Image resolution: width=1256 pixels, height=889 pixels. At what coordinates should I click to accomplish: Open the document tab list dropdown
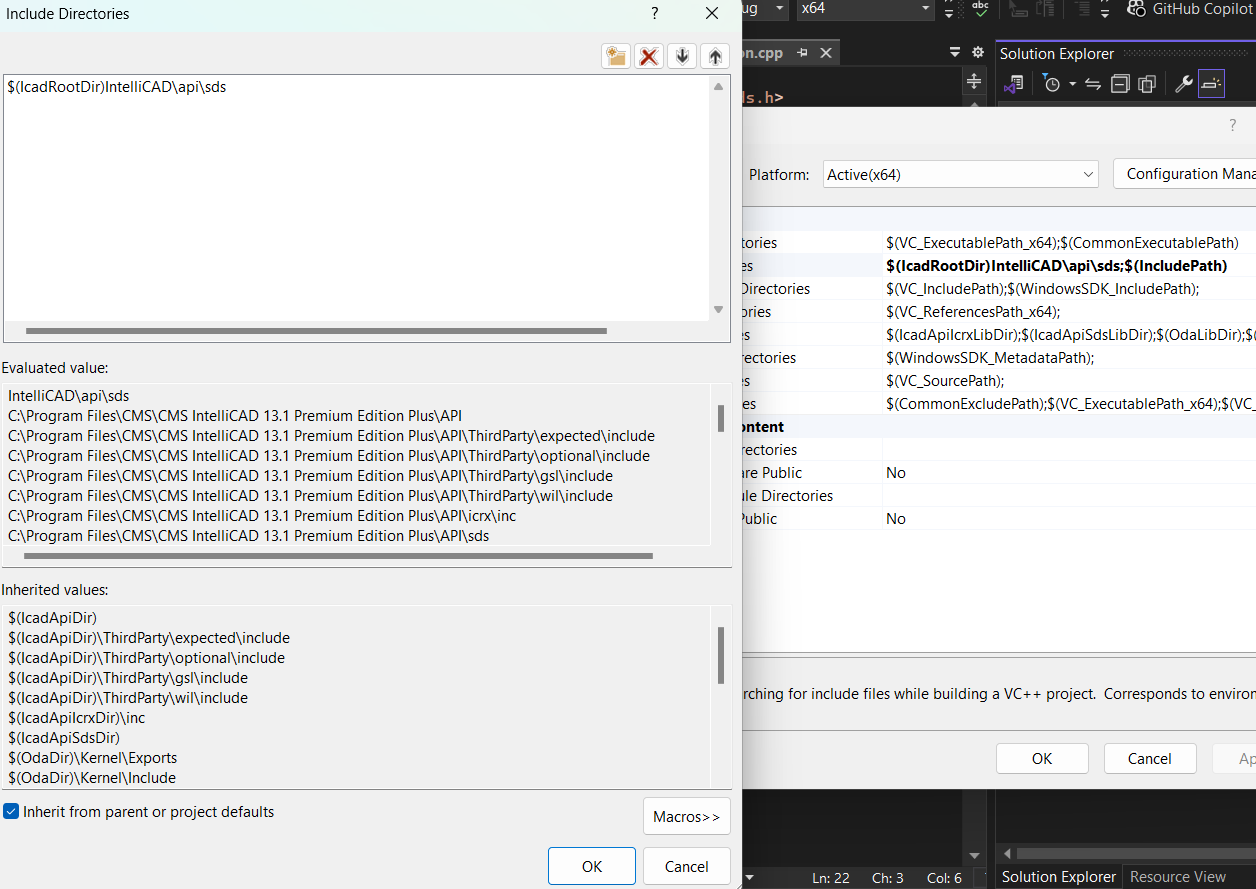pos(957,53)
